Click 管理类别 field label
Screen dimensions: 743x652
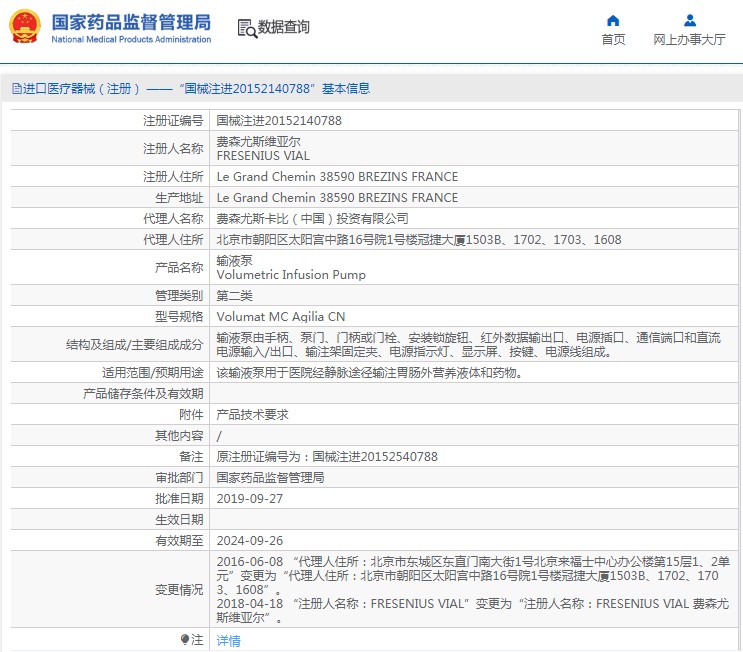pos(179,296)
